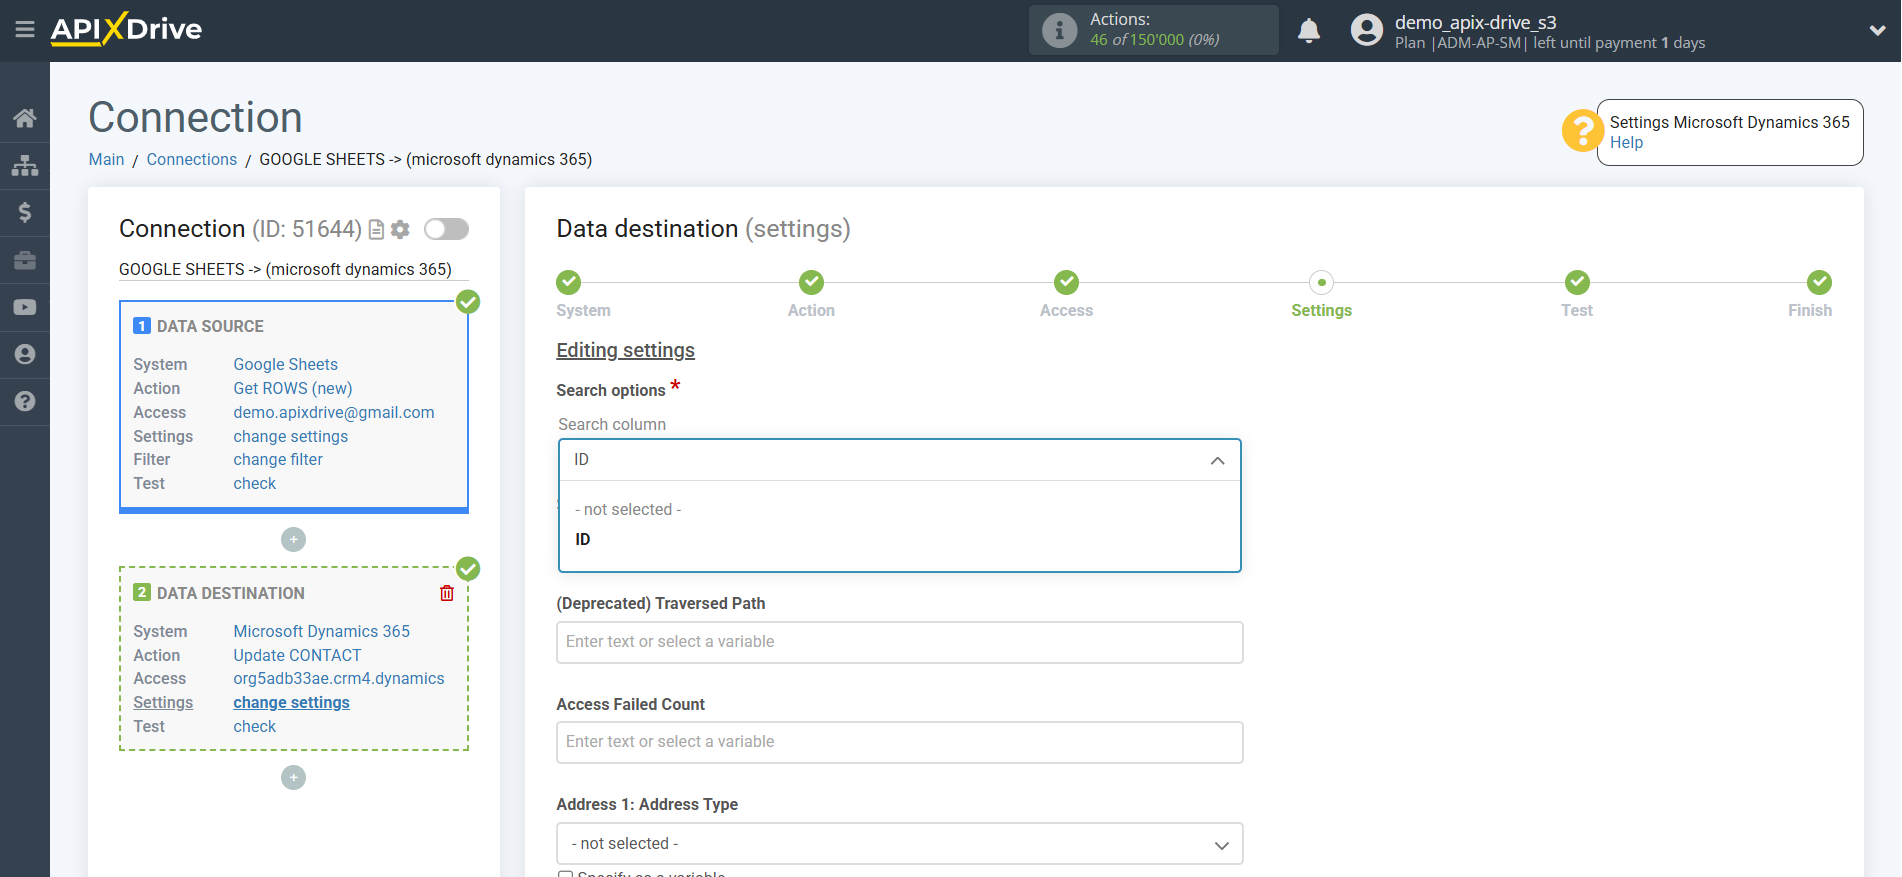Viewport: 1902px width, 877px height.
Task: Open the video tutorials sidebar icon
Action: 25,307
